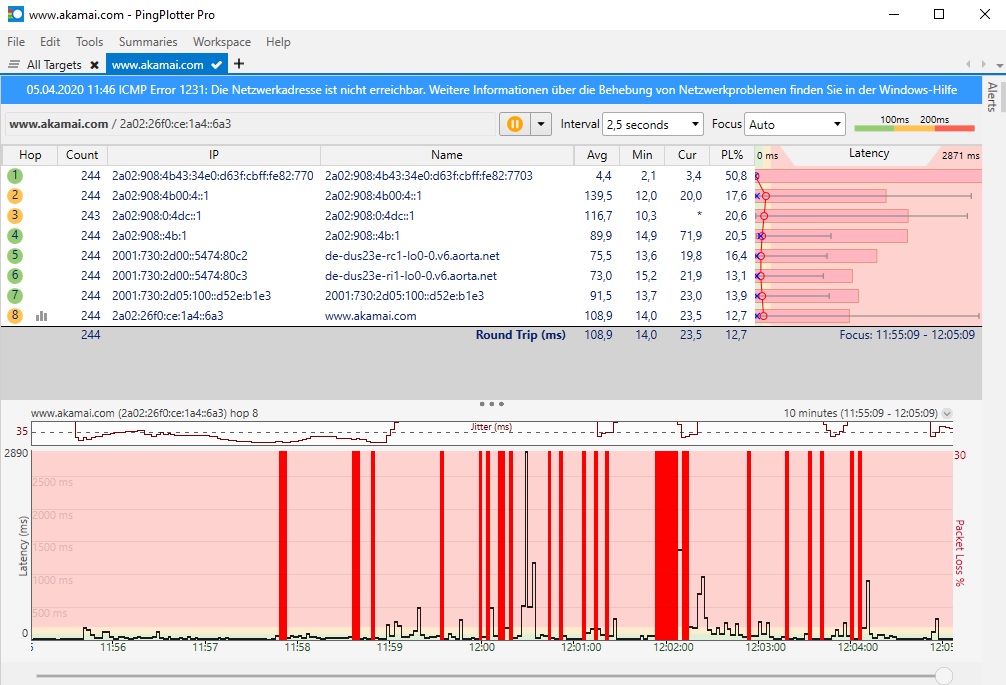The width and height of the screenshot is (1006, 685).
Task: Click the blue ICMP Error 1231 notification banner
Action: coord(491,90)
